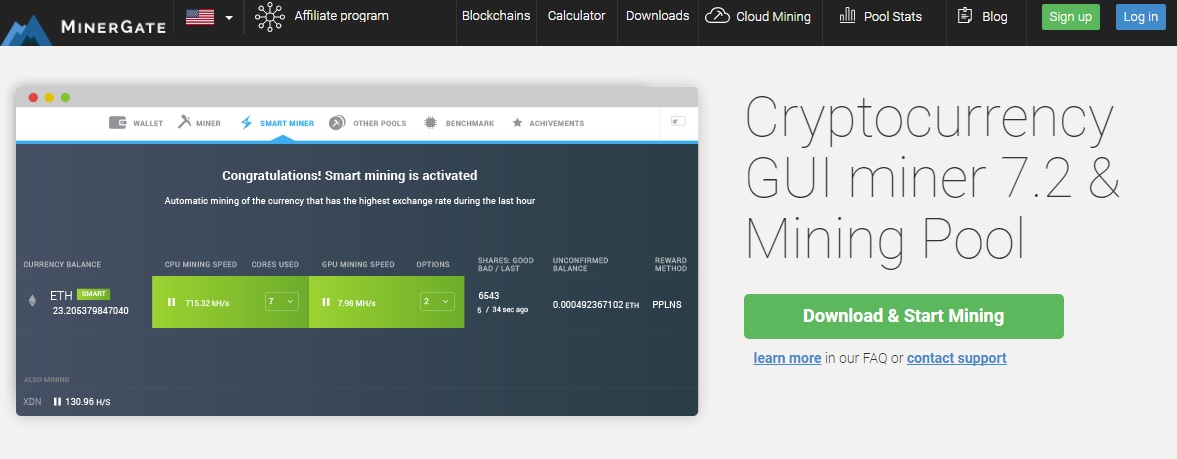This screenshot has width=1177, height=459.
Task: Pause XDN mining at 130.96 H/s
Action: coord(57,402)
